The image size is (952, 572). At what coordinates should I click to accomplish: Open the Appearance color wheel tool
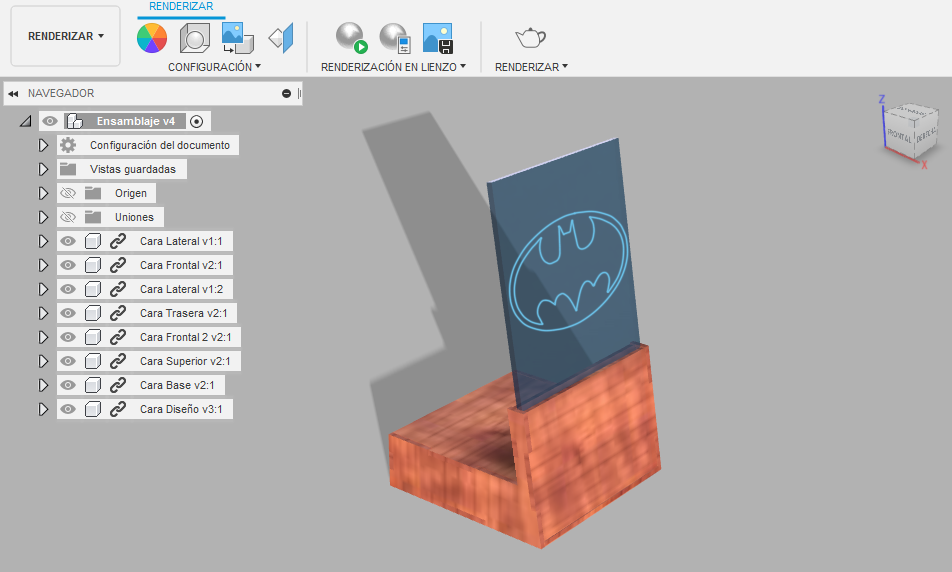pos(152,38)
